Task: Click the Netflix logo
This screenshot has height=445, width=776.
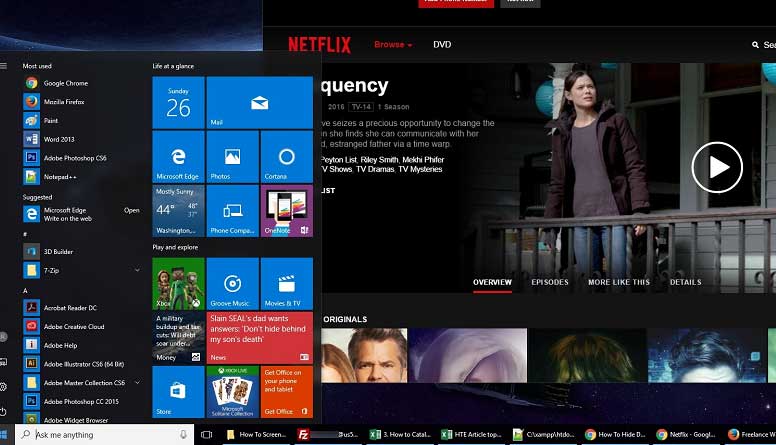Action: click(x=319, y=45)
